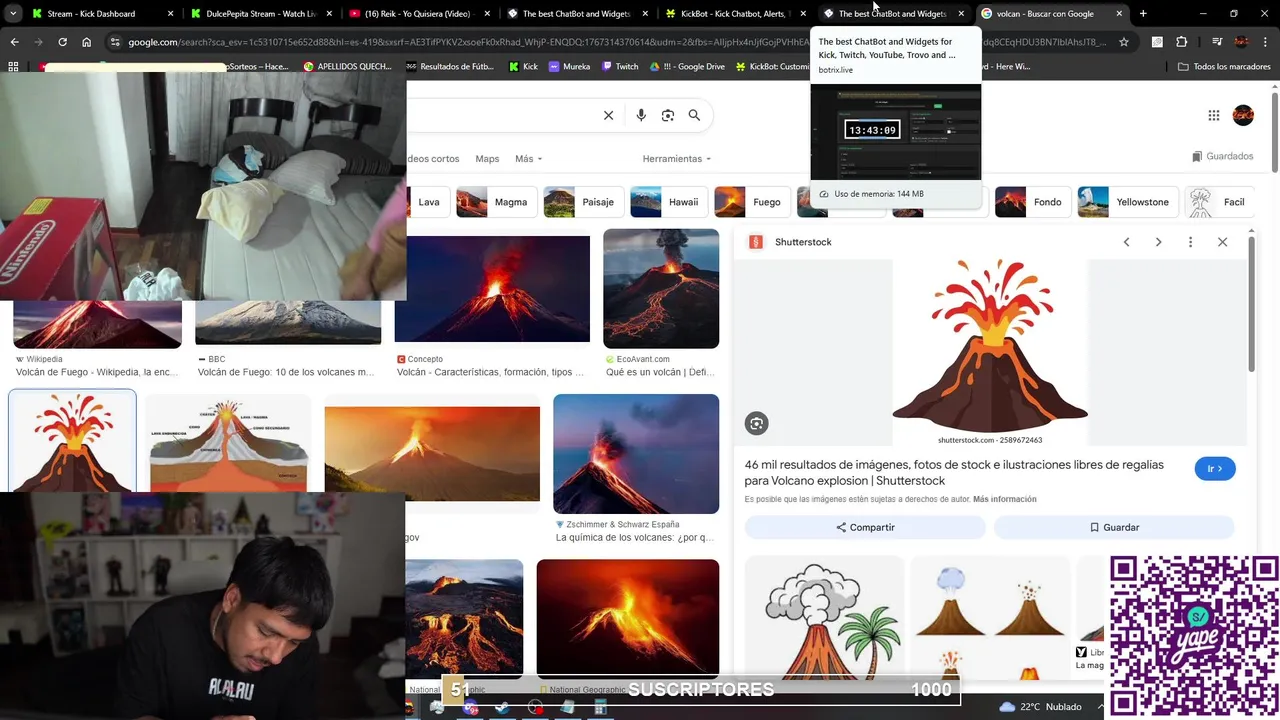Open new browser tab

1143,14
